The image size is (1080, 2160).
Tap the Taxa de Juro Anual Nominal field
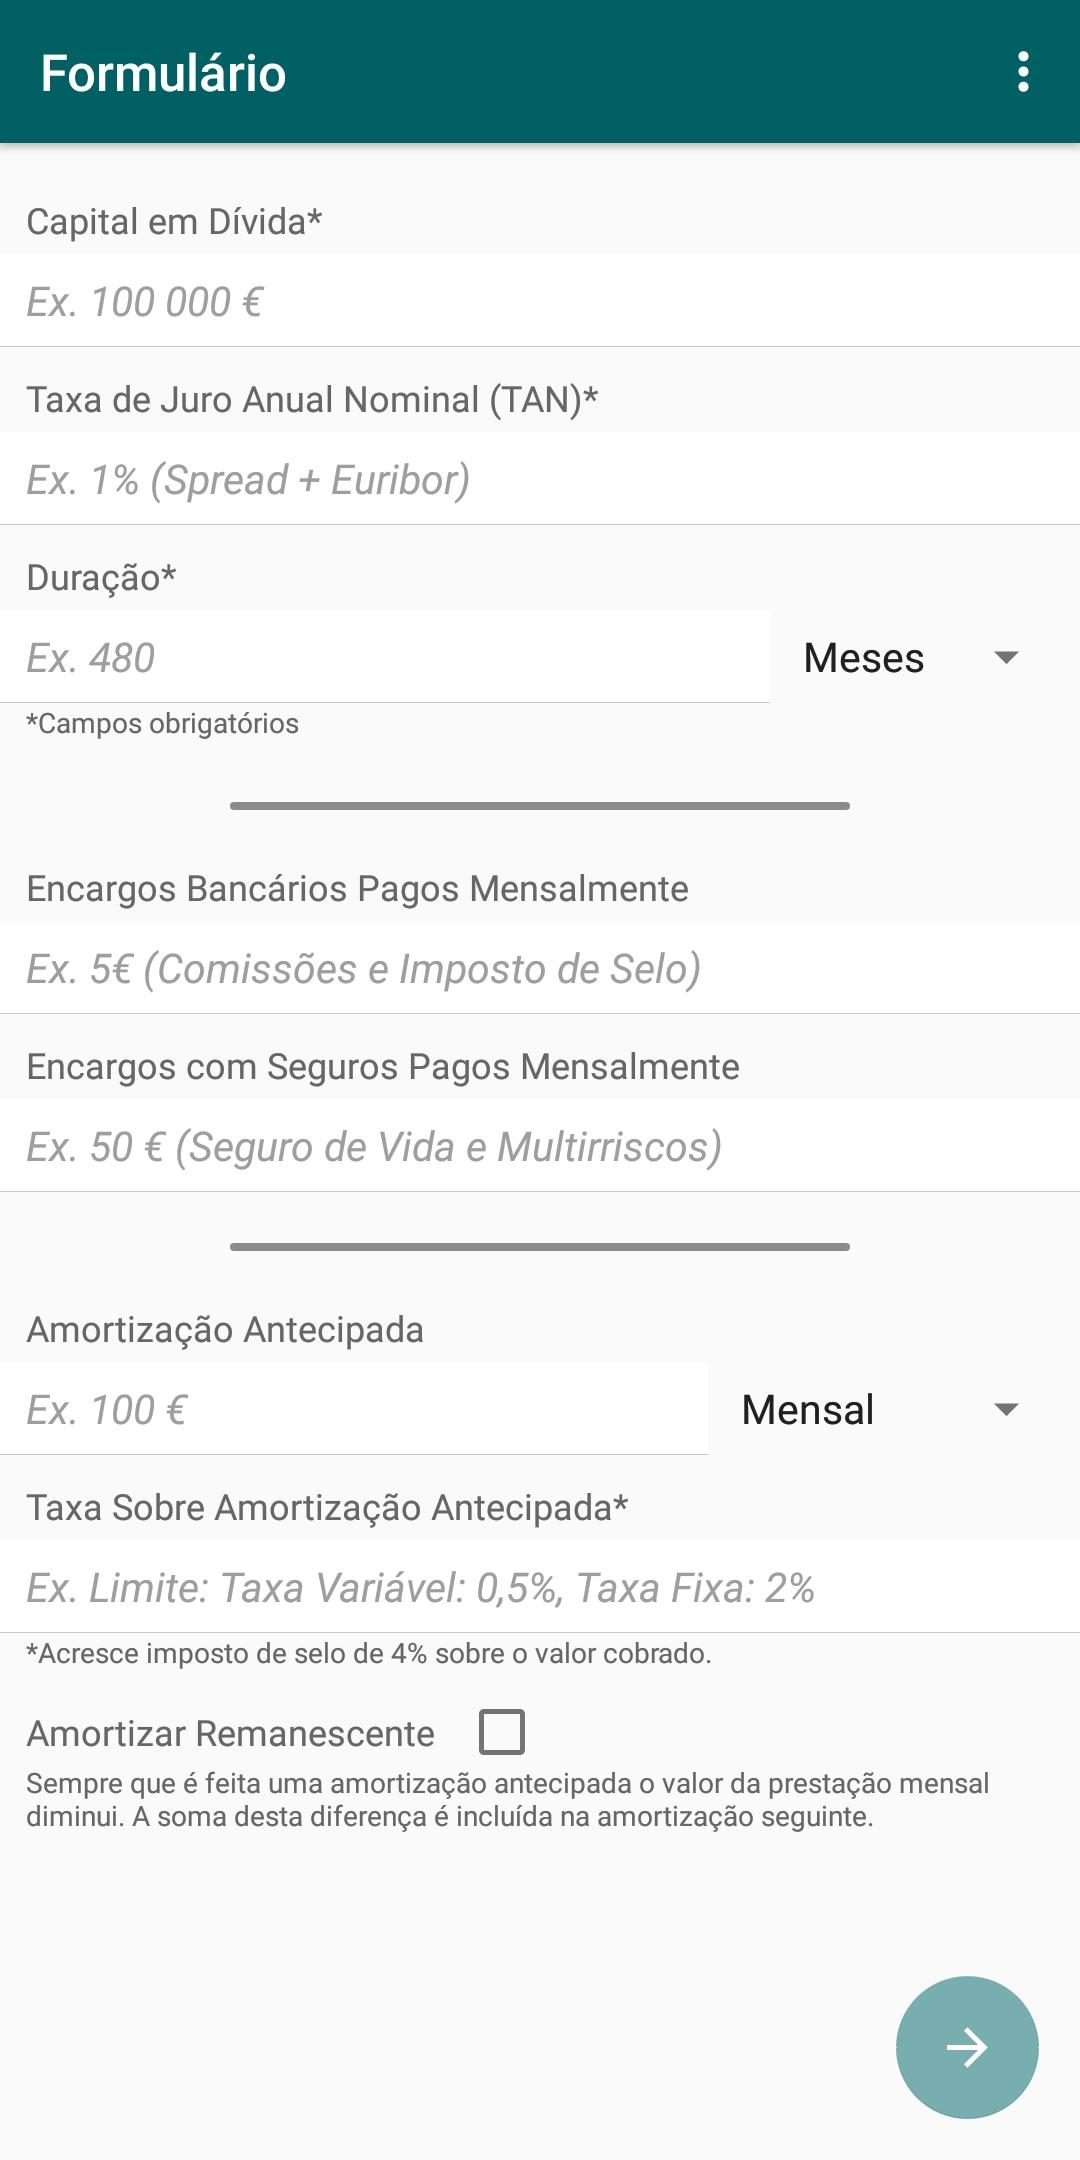click(x=540, y=480)
